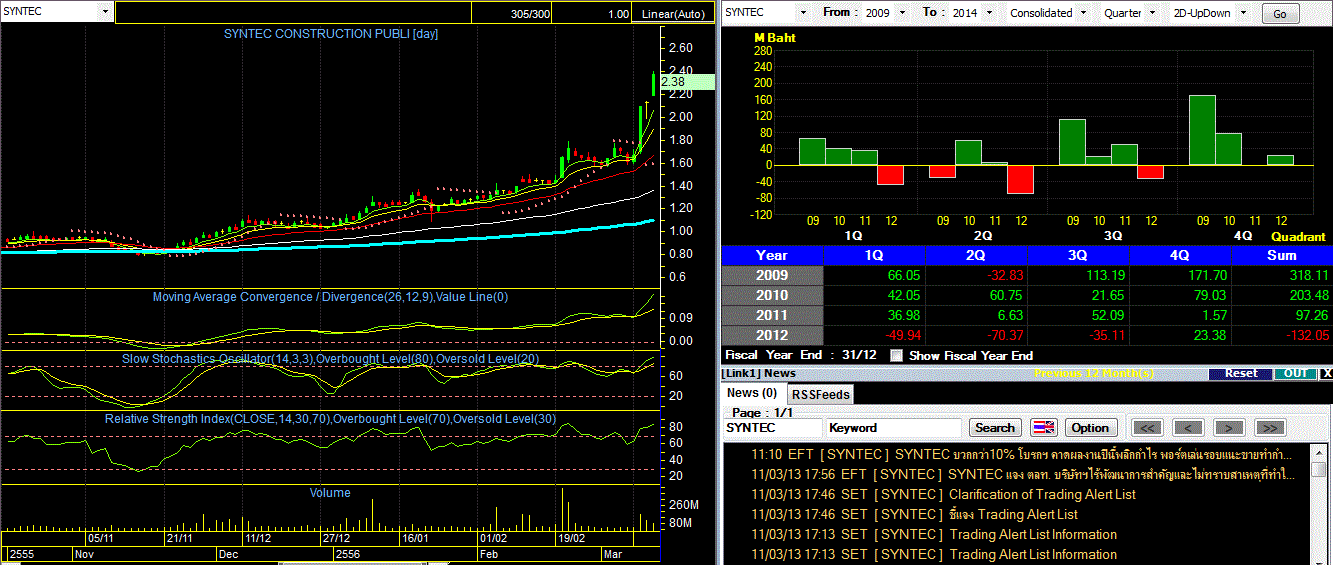Click the Search news button
Screen dimensions: 1333x565
[x=994, y=428]
